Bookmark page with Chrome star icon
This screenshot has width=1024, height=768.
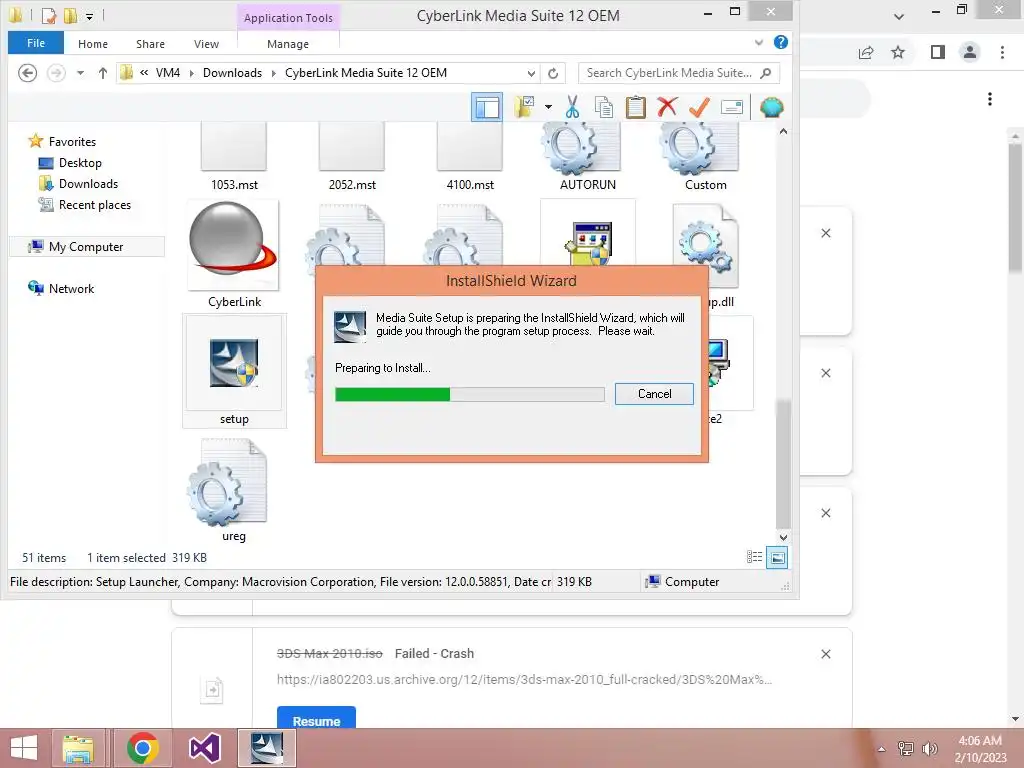[x=898, y=52]
